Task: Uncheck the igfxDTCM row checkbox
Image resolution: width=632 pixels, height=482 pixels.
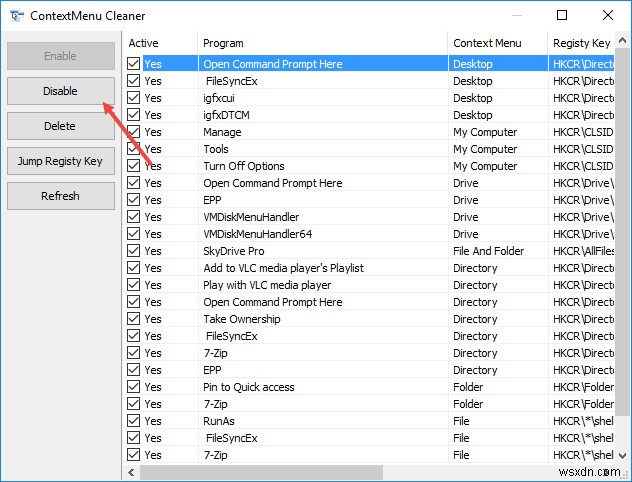Action: coord(133,114)
